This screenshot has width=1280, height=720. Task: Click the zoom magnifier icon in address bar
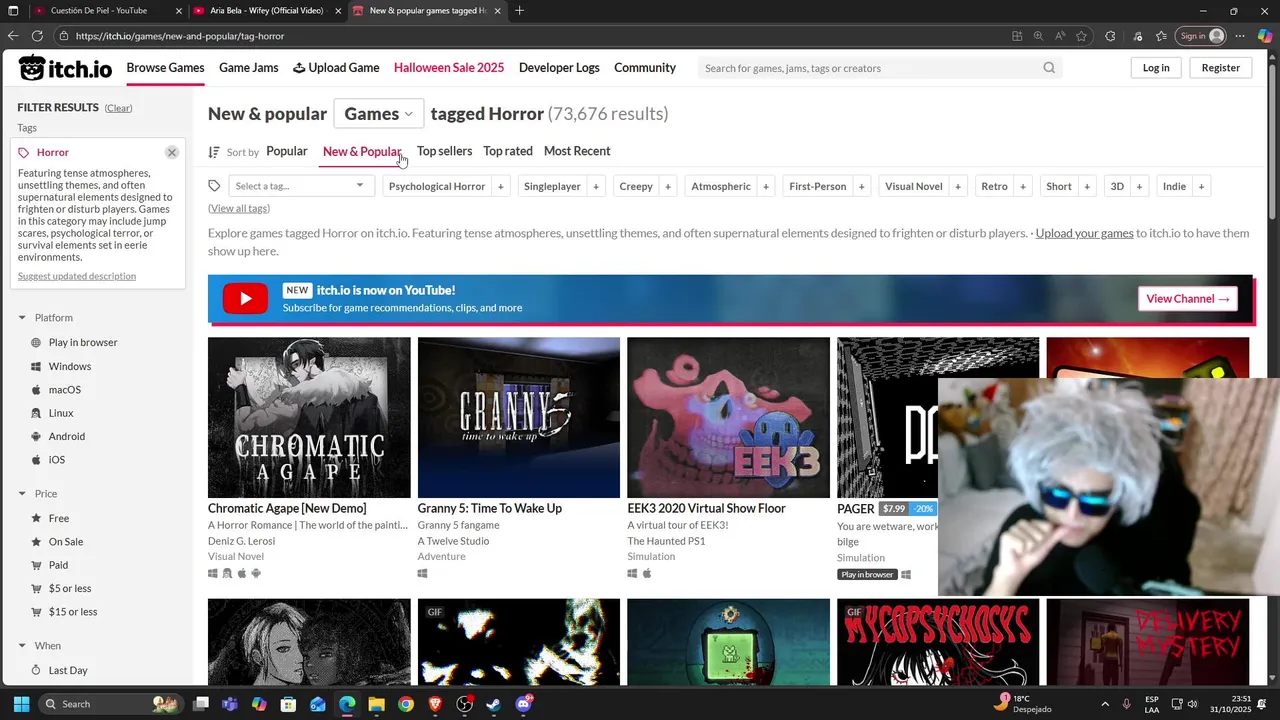(x=1038, y=36)
